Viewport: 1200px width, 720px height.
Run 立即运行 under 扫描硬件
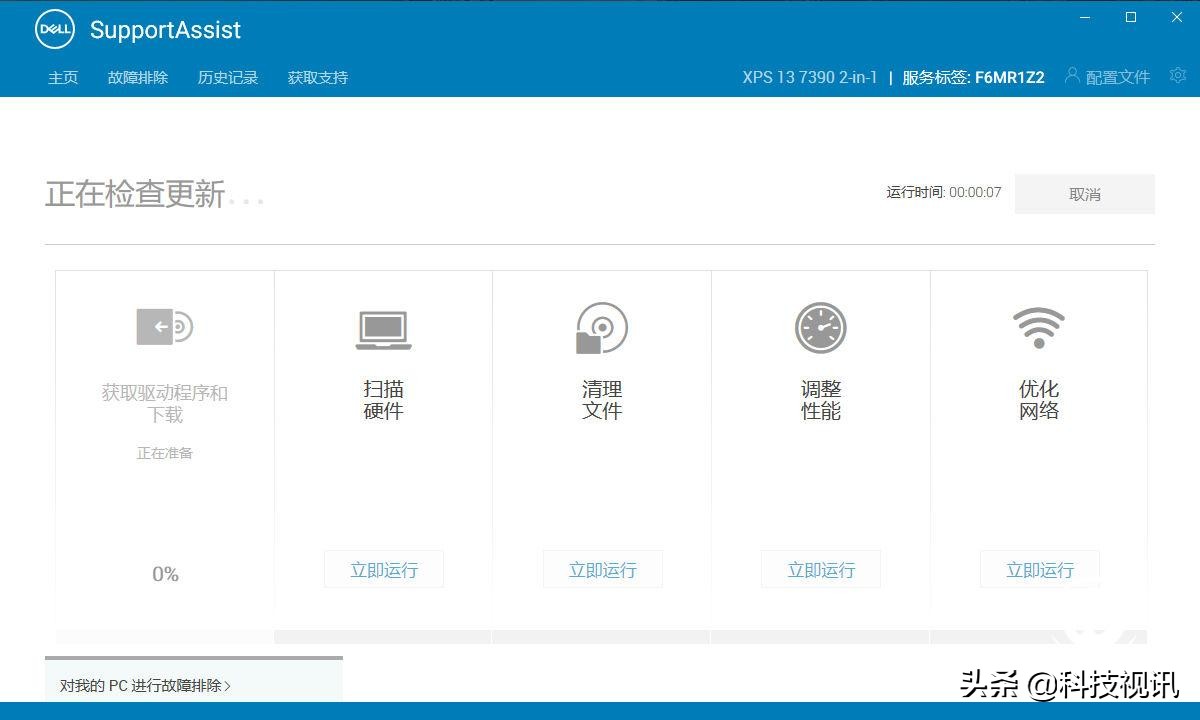[x=383, y=569]
